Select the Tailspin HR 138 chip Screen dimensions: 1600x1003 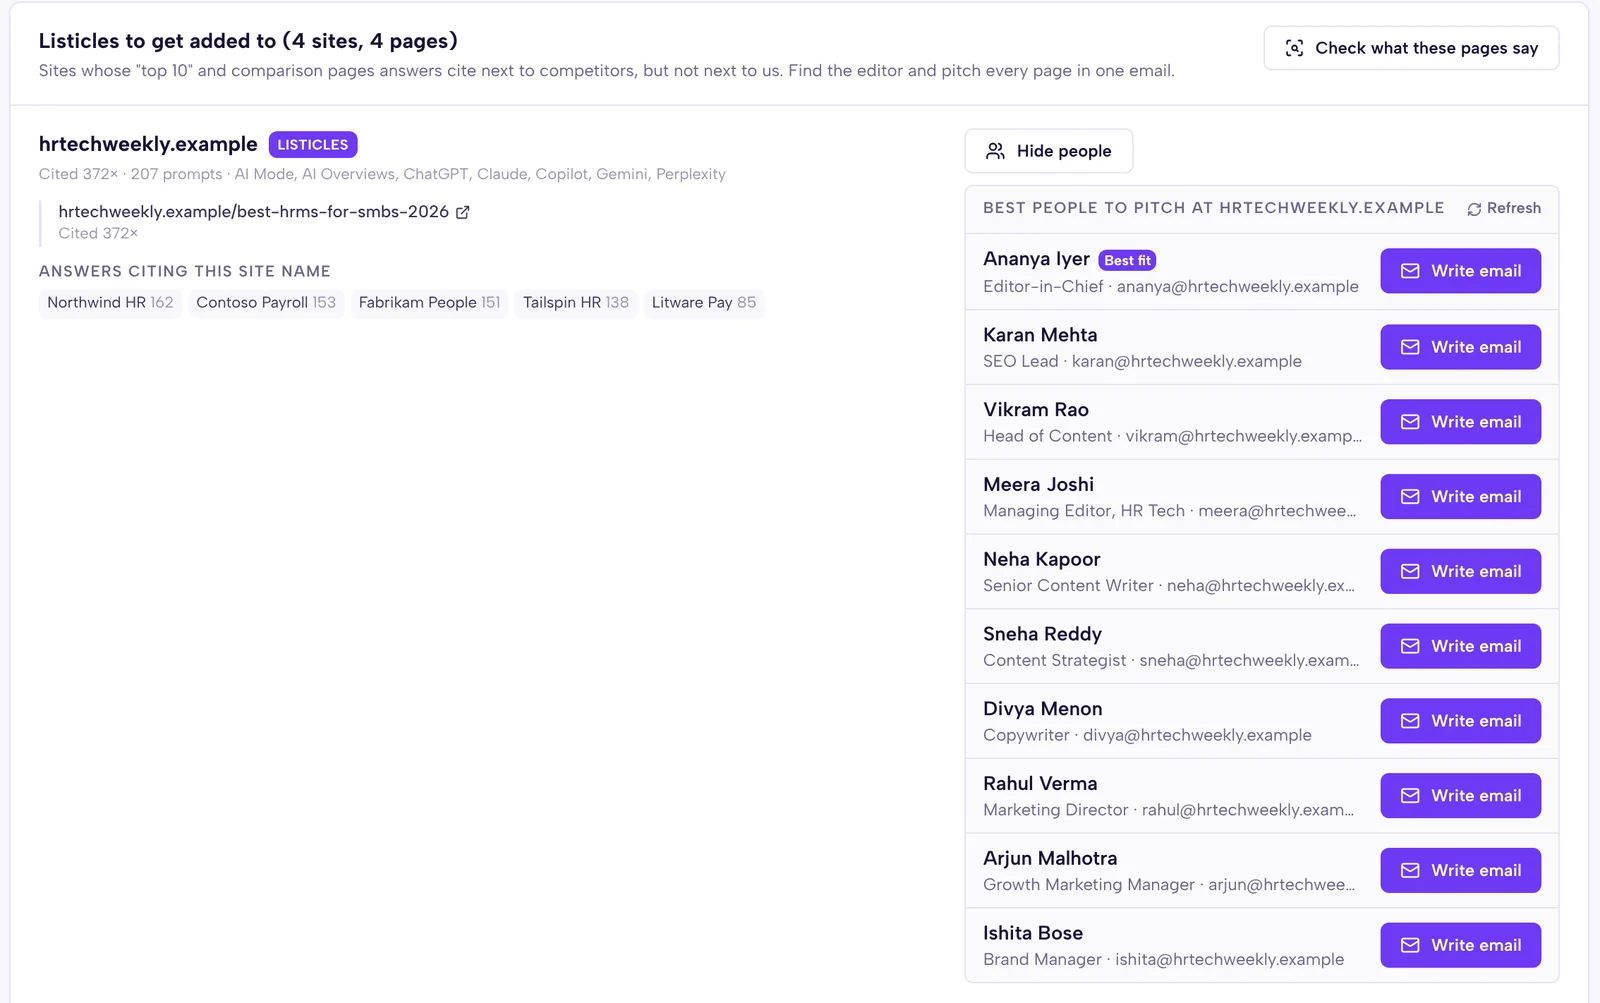point(576,303)
